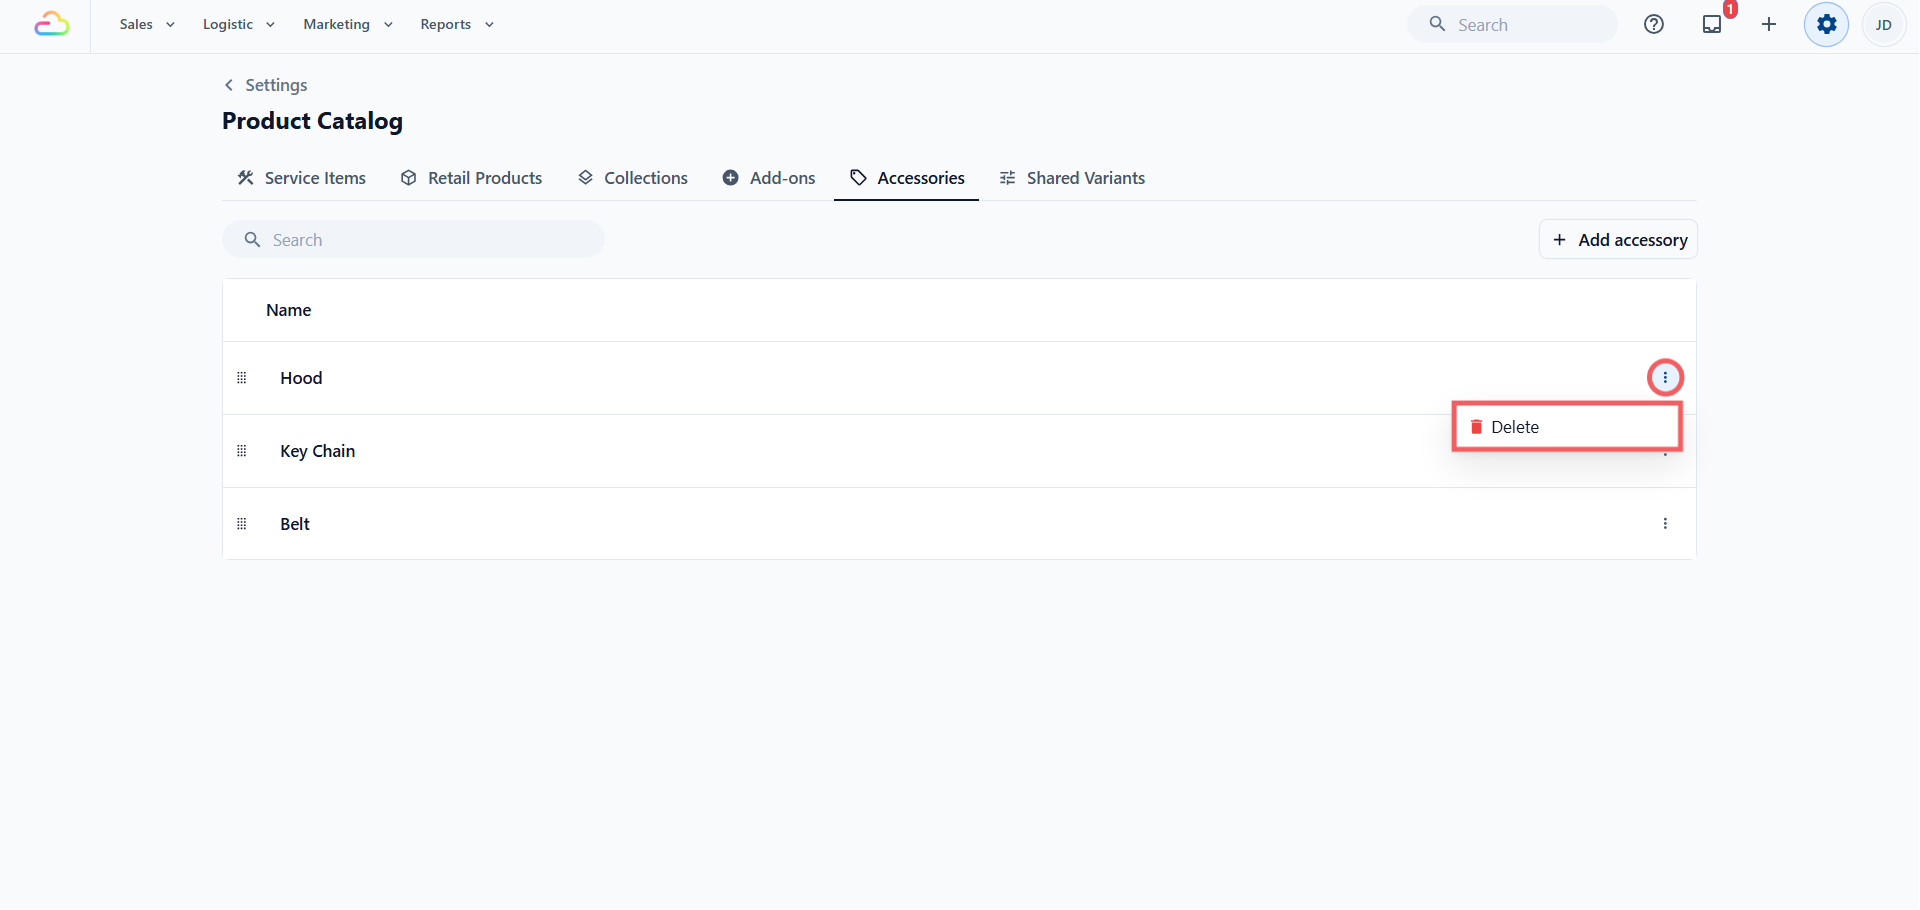1920x910 pixels.
Task: Click the back chevron beside Settings
Action: pyautogui.click(x=229, y=85)
